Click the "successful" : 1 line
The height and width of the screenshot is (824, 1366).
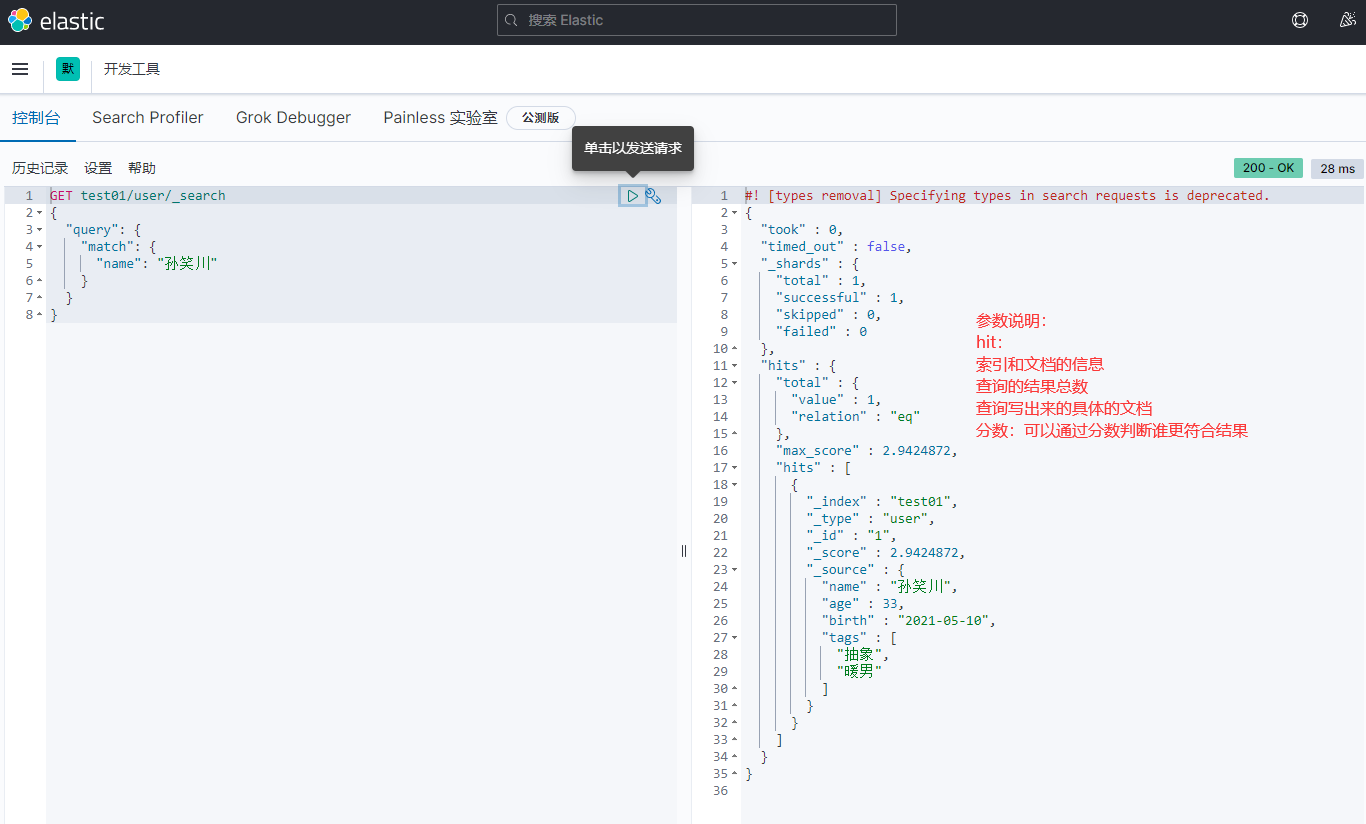point(840,298)
